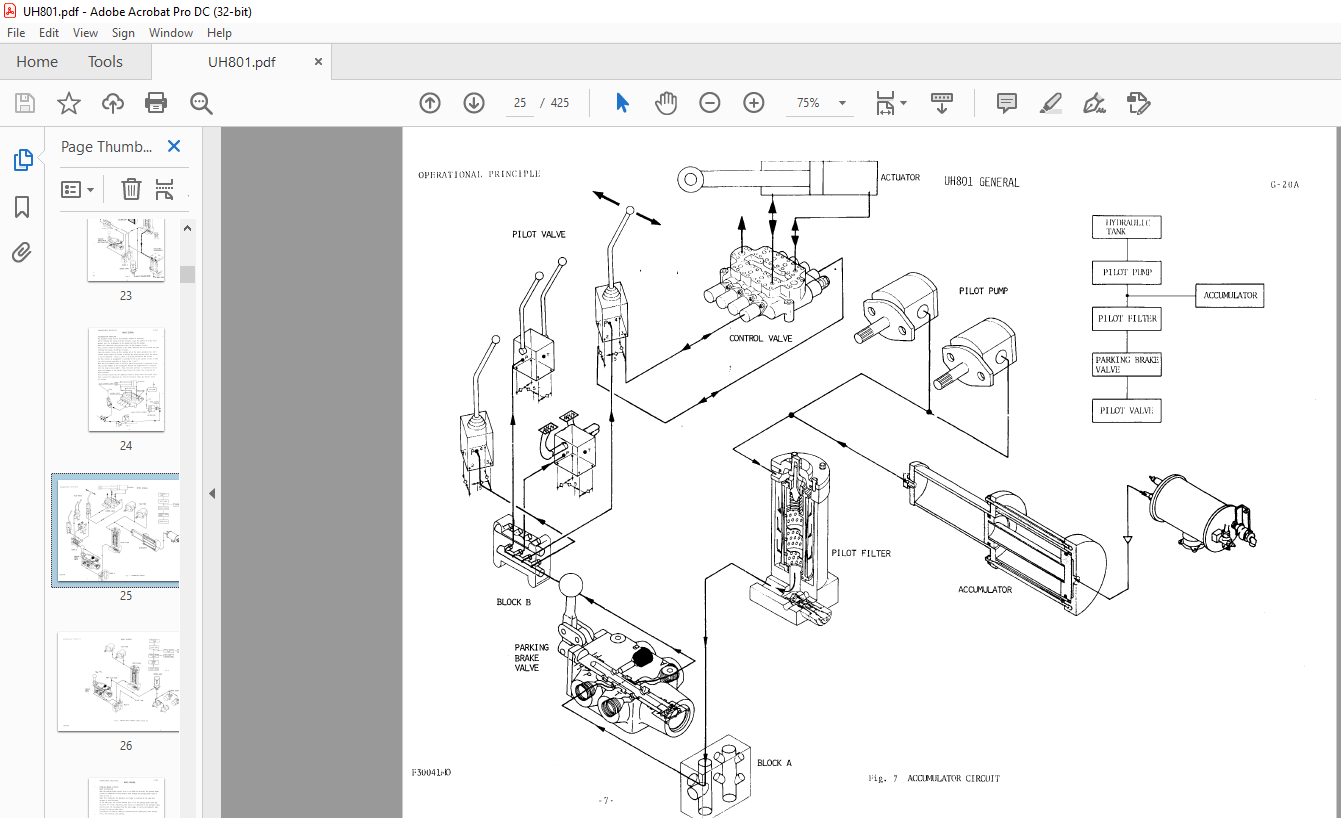Click the thumbnail panel scrollbar
Viewport: 1341px width, 818px height.
click(x=188, y=275)
